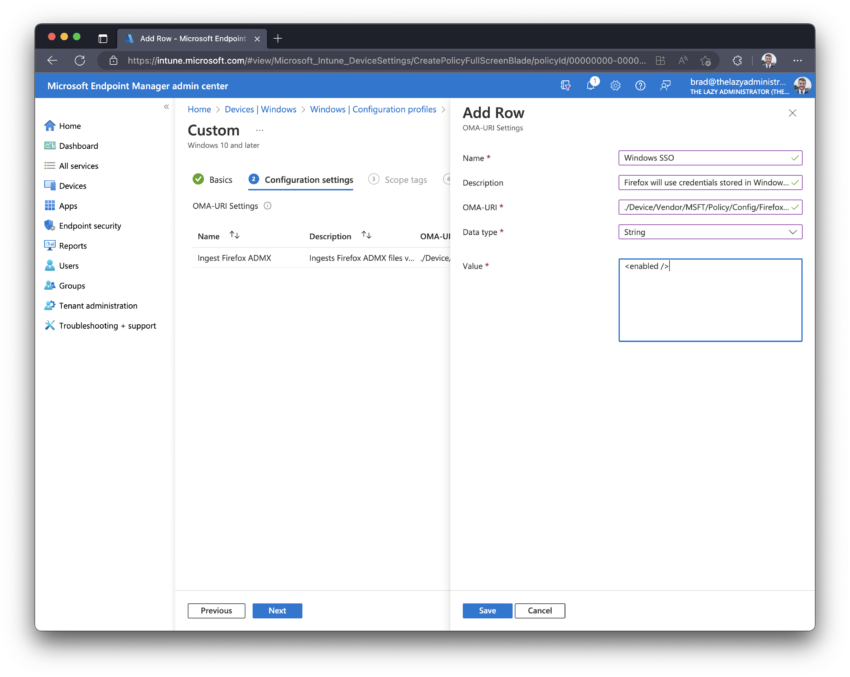Open portal settings gear icon
Screen dimensions: 850x677
[x=615, y=85]
